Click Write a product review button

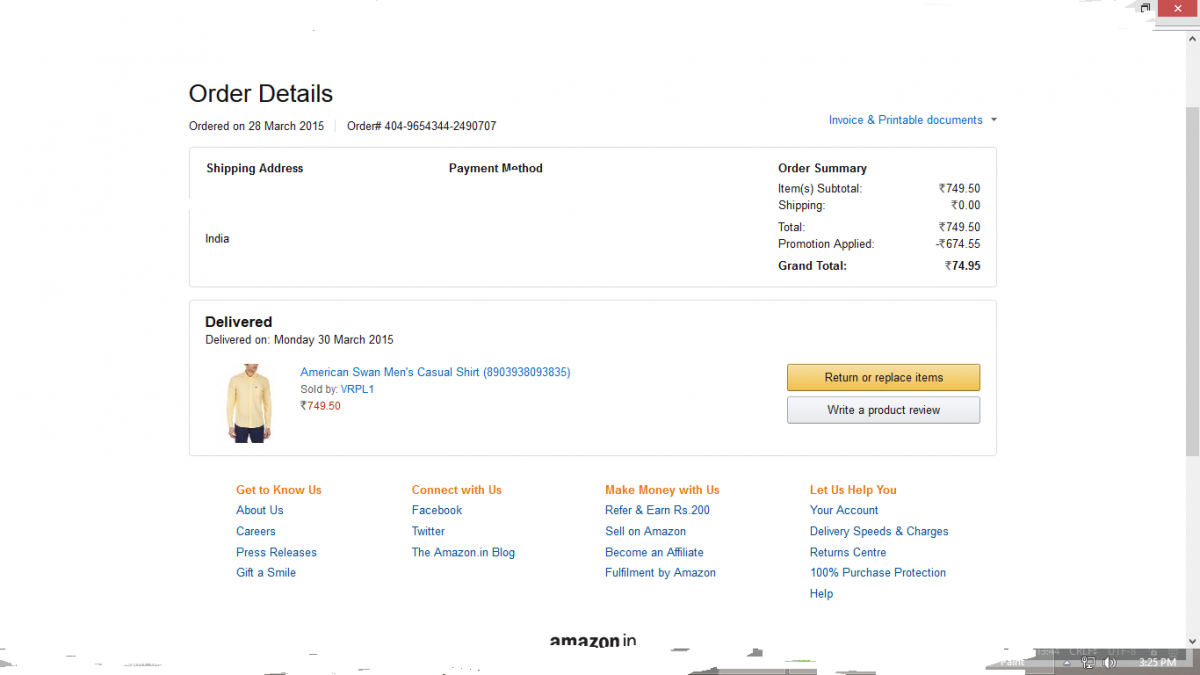pyautogui.click(x=883, y=410)
